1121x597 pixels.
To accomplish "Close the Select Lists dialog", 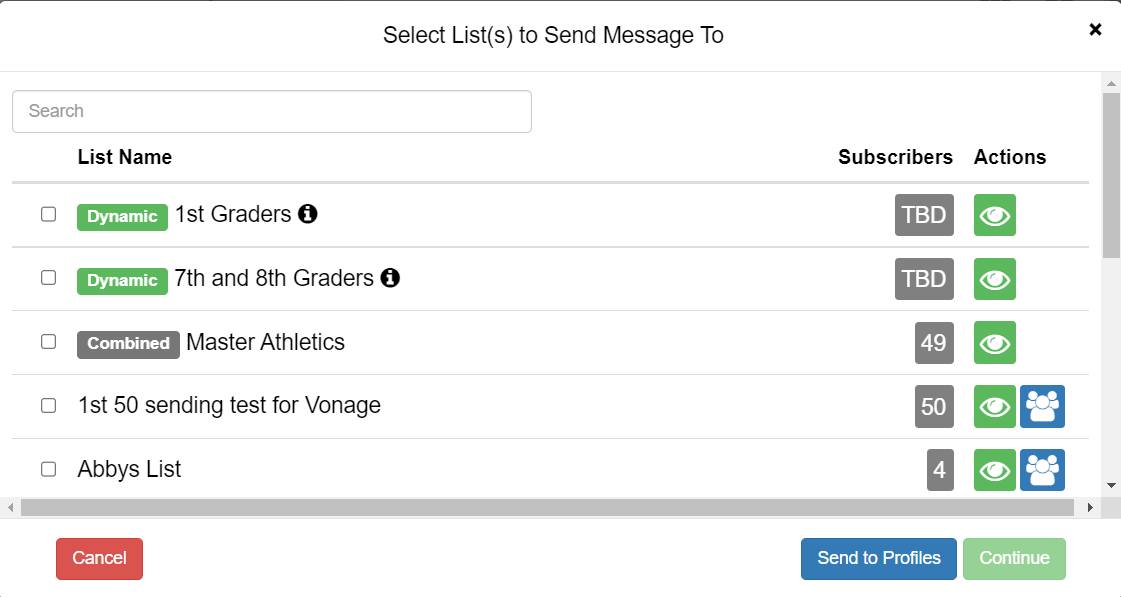I will (x=1095, y=29).
